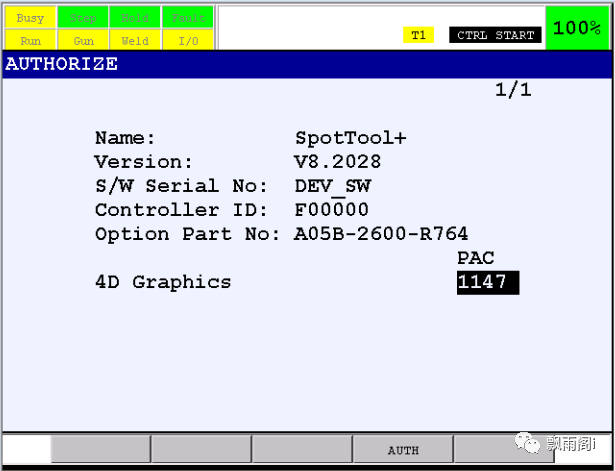
Task: Click the serial number DEV_SW
Action: 333,186
